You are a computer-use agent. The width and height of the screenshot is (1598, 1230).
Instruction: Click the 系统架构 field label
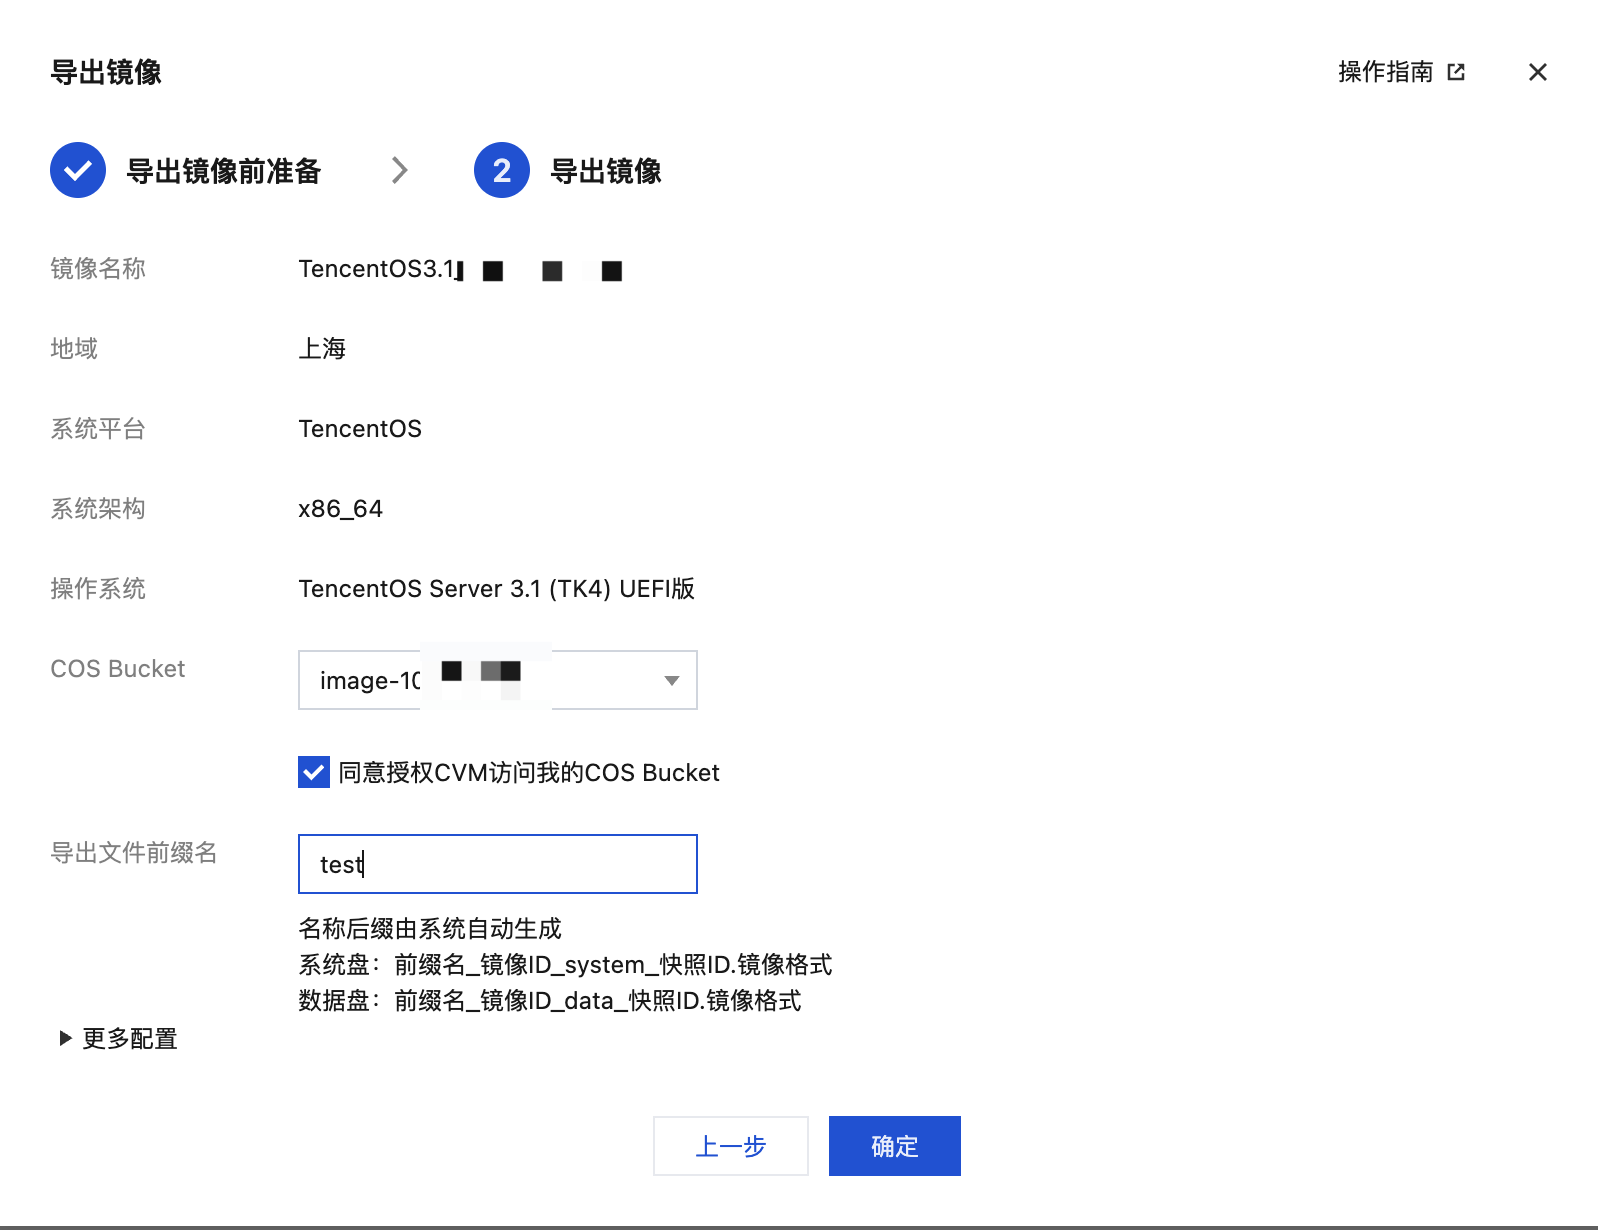pyautogui.click(x=98, y=508)
